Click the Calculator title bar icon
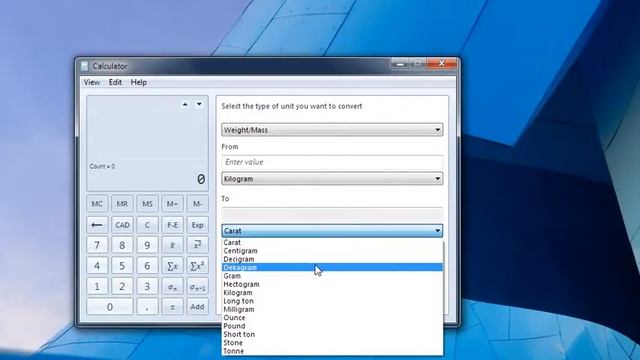The width and height of the screenshot is (640, 360). pos(84,66)
